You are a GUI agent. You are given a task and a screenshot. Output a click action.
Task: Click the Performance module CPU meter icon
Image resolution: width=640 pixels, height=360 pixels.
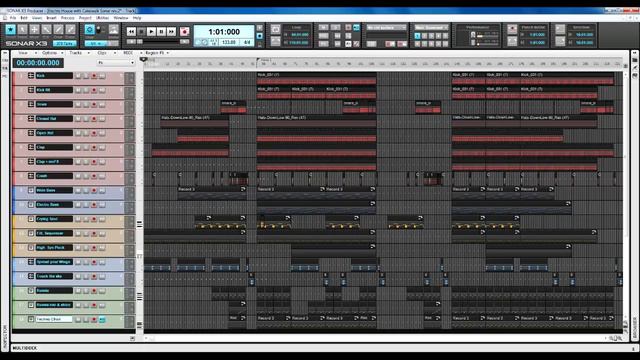(x=473, y=36)
